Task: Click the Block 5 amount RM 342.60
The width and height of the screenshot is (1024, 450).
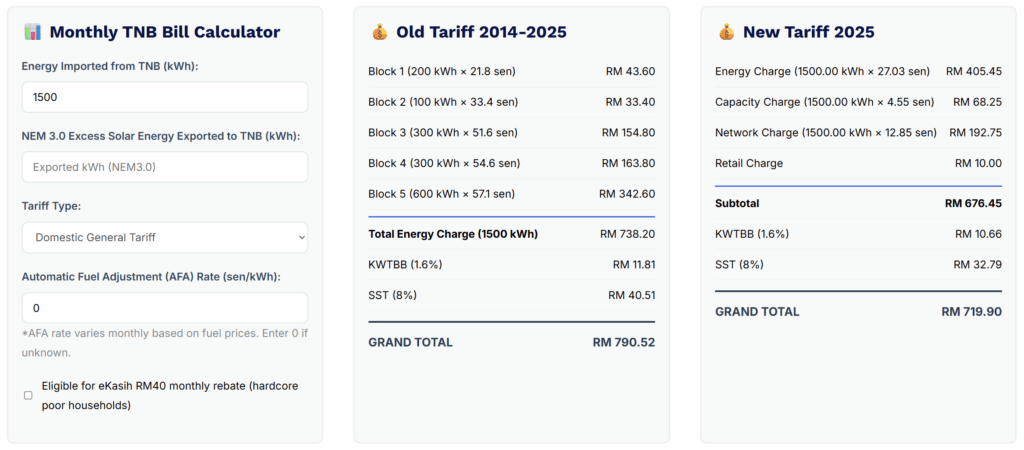Action: coord(627,194)
